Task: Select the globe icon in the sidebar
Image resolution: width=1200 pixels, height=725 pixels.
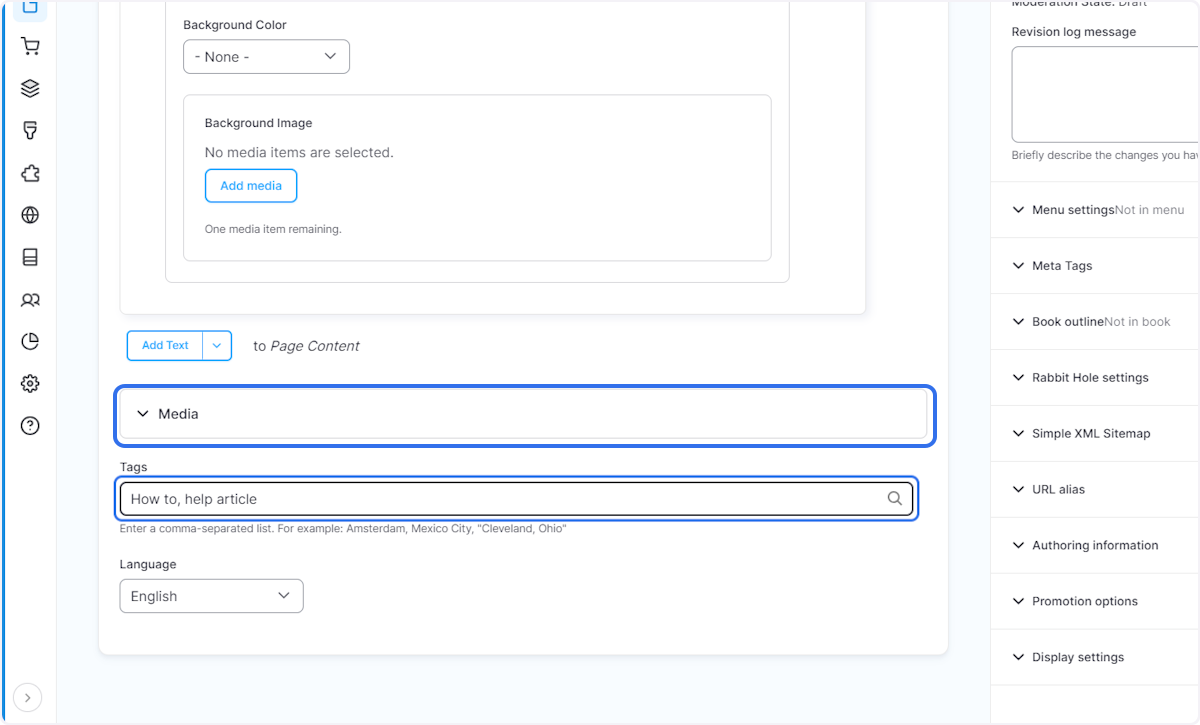Action: click(29, 215)
